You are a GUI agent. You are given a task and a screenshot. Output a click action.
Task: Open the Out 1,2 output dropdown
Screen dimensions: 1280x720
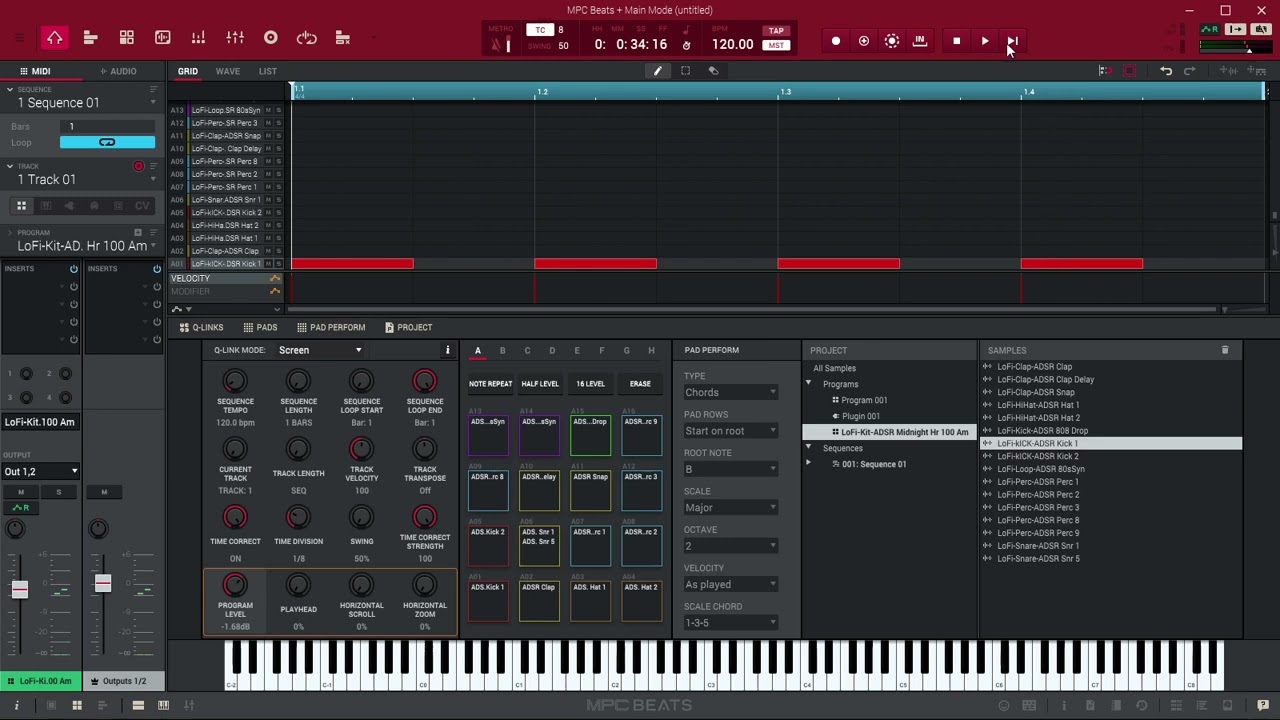pyautogui.click(x=41, y=471)
